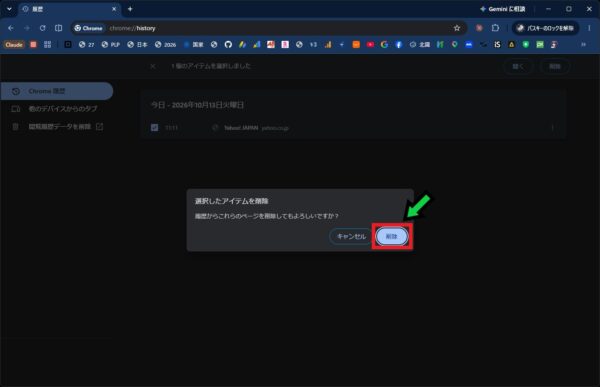
Task: Click the Gemini に相談 button
Action: [503, 9]
